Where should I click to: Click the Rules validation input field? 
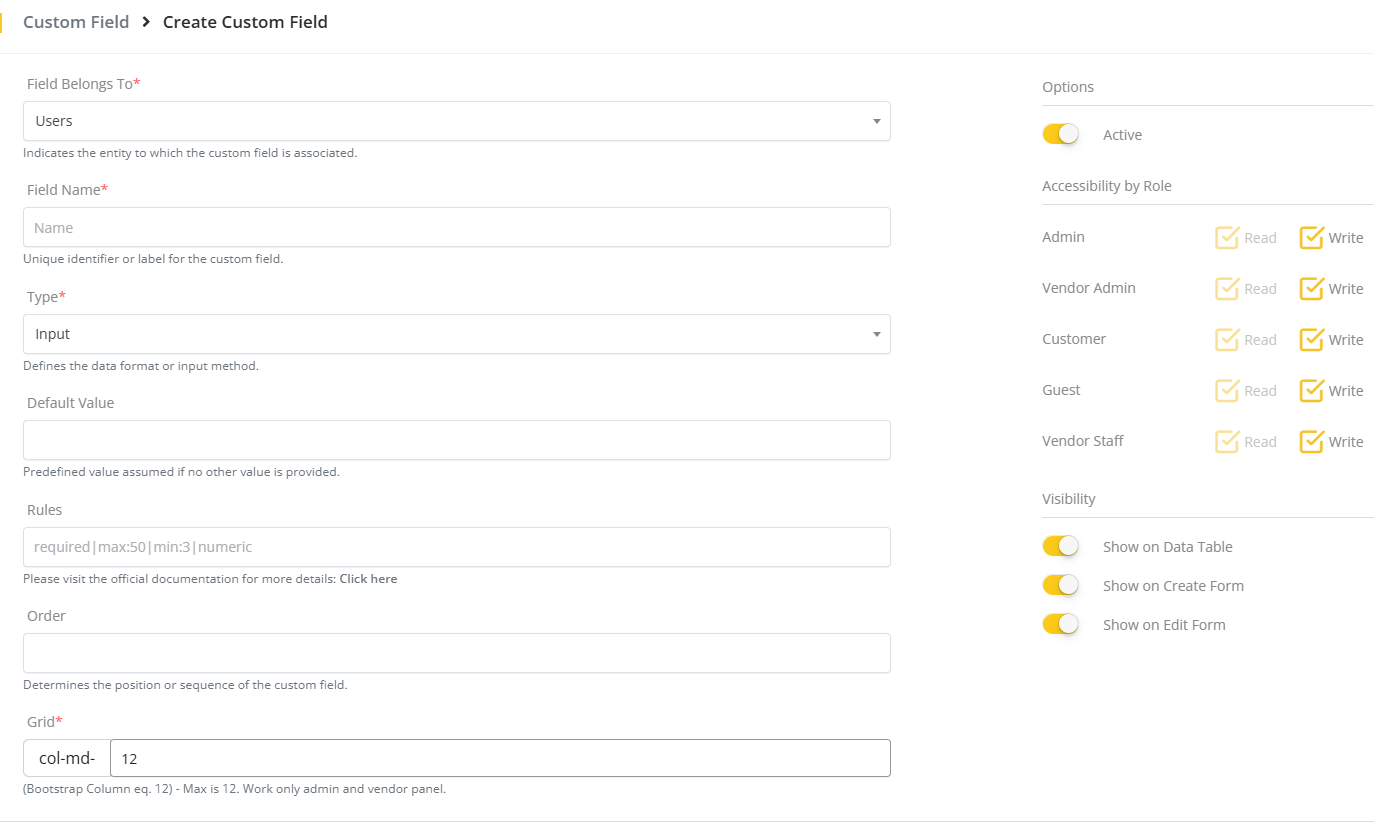pos(456,547)
